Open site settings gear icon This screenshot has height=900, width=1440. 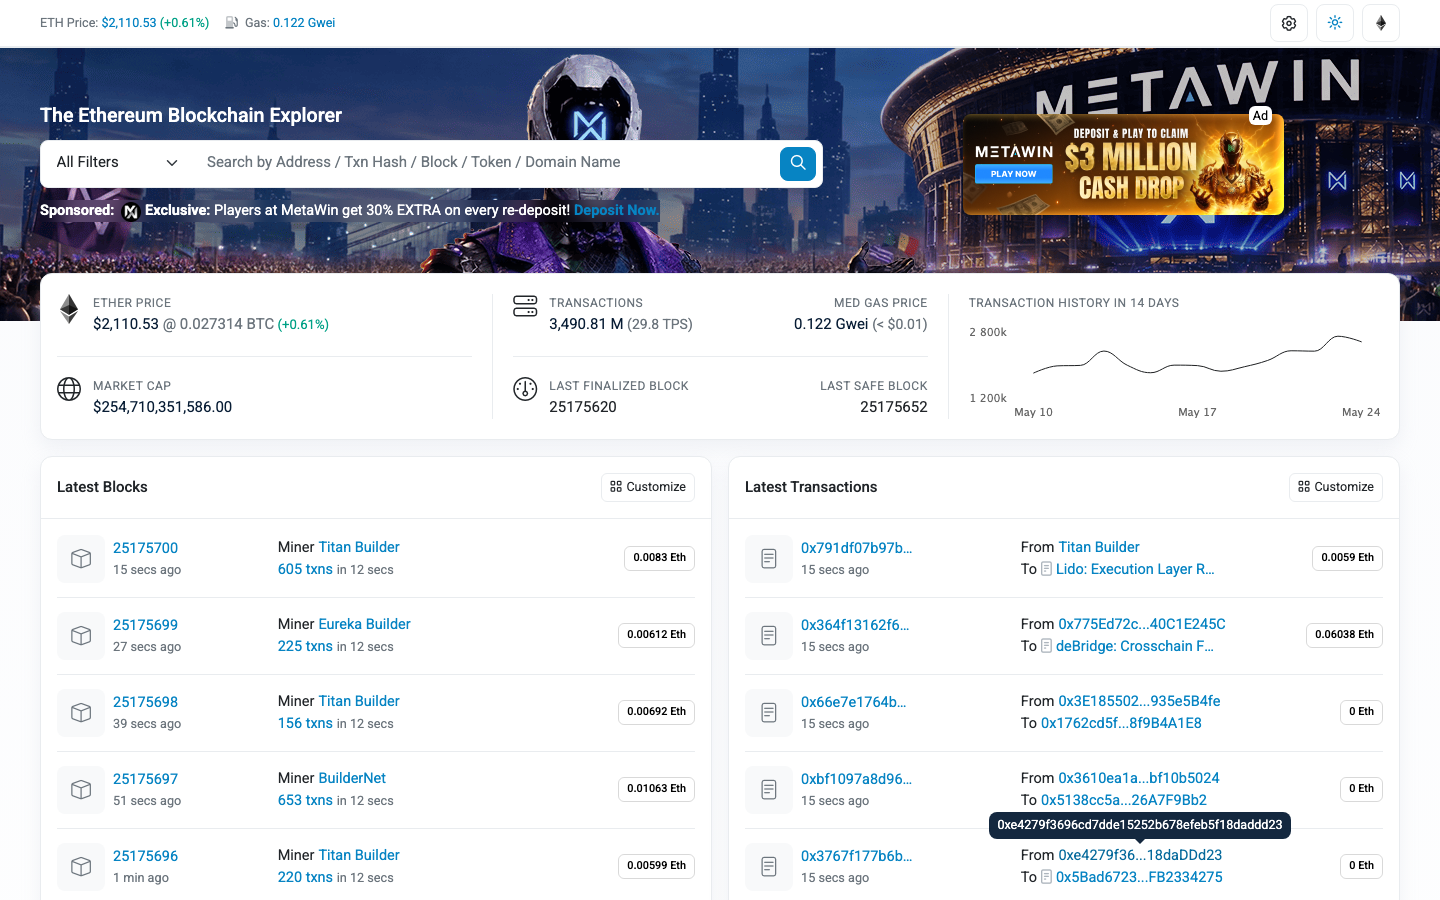[1289, 23]
